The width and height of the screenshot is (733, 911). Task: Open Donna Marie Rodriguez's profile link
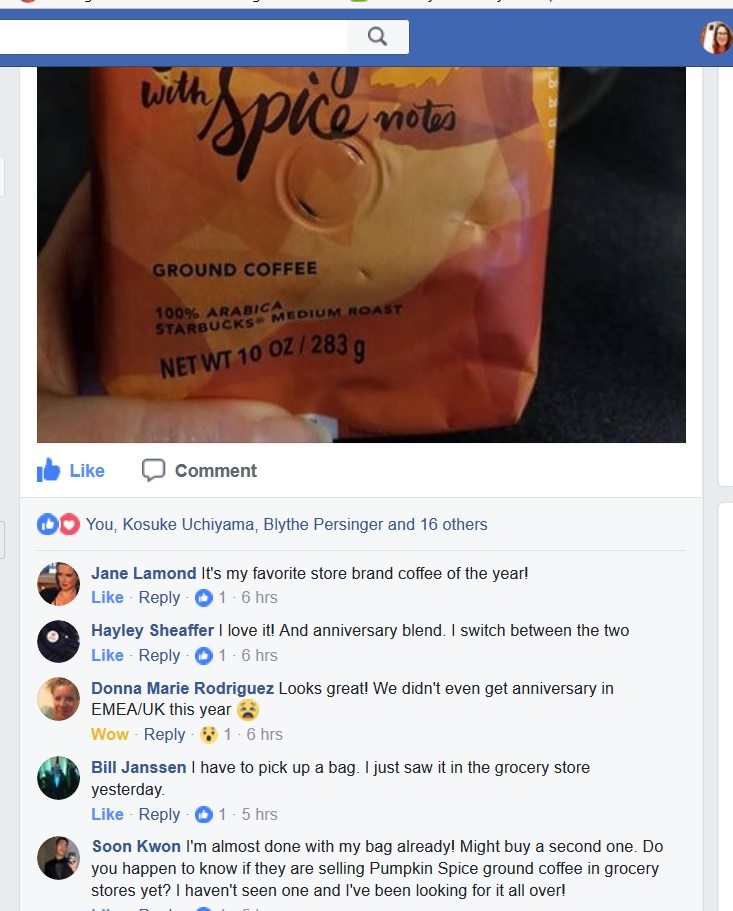182,688
